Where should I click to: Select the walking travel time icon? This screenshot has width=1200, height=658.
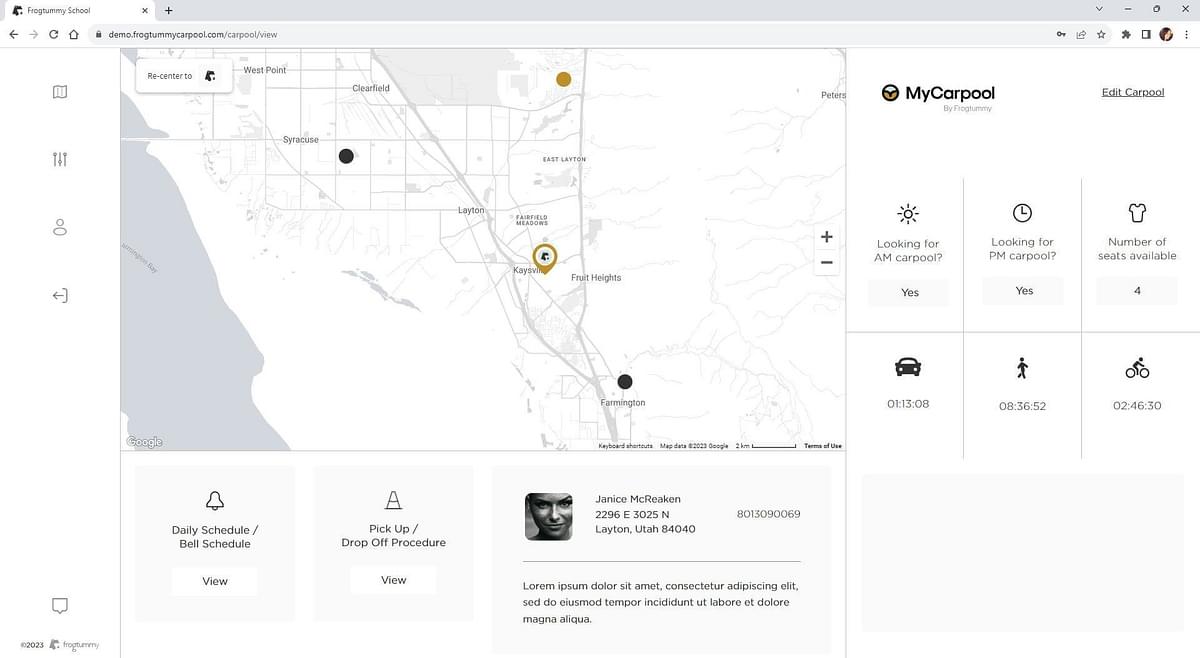[x=1021, y=368]
